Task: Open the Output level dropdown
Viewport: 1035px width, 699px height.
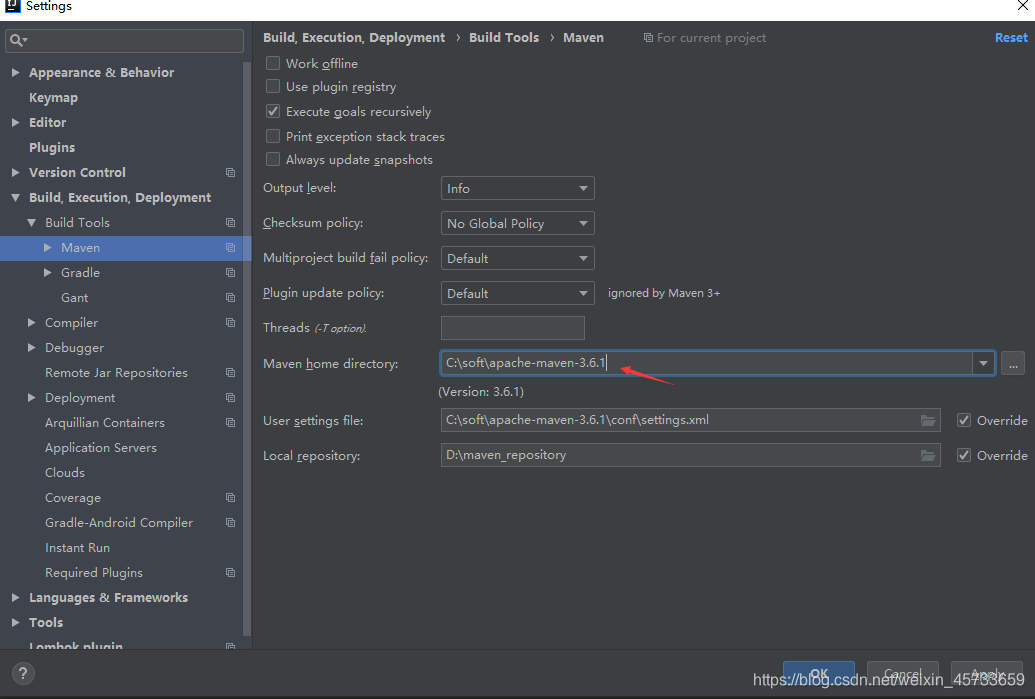Action: [x=518, y=188]
